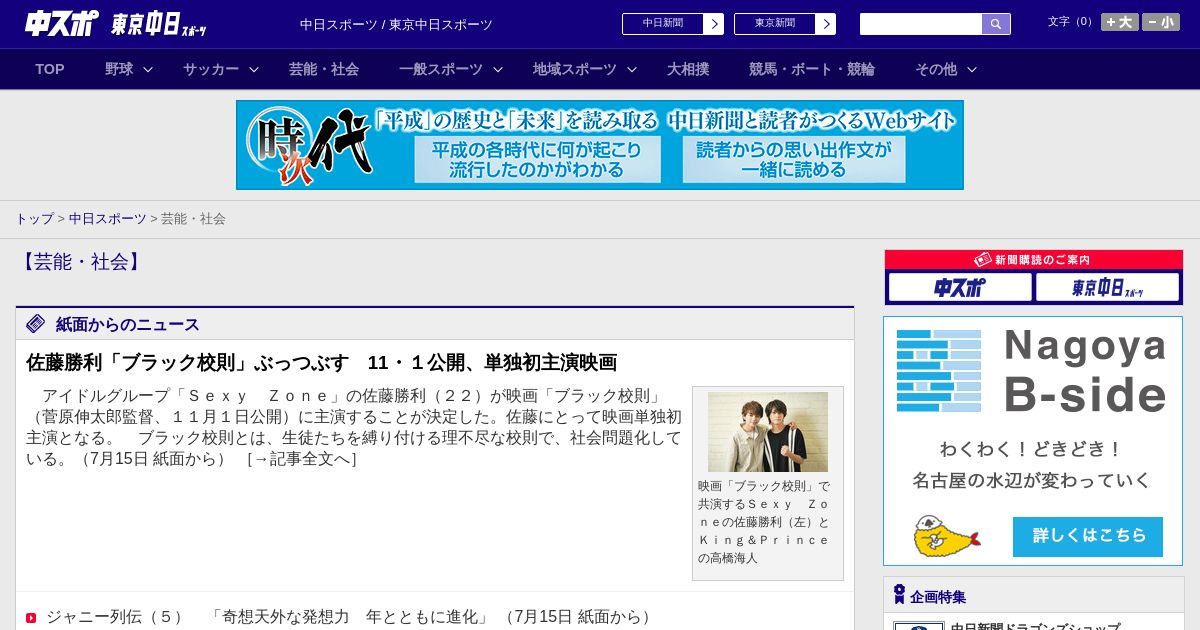Click the 中スポ logo in header
Screen dimensions: 1200x630
coord(61,23)
